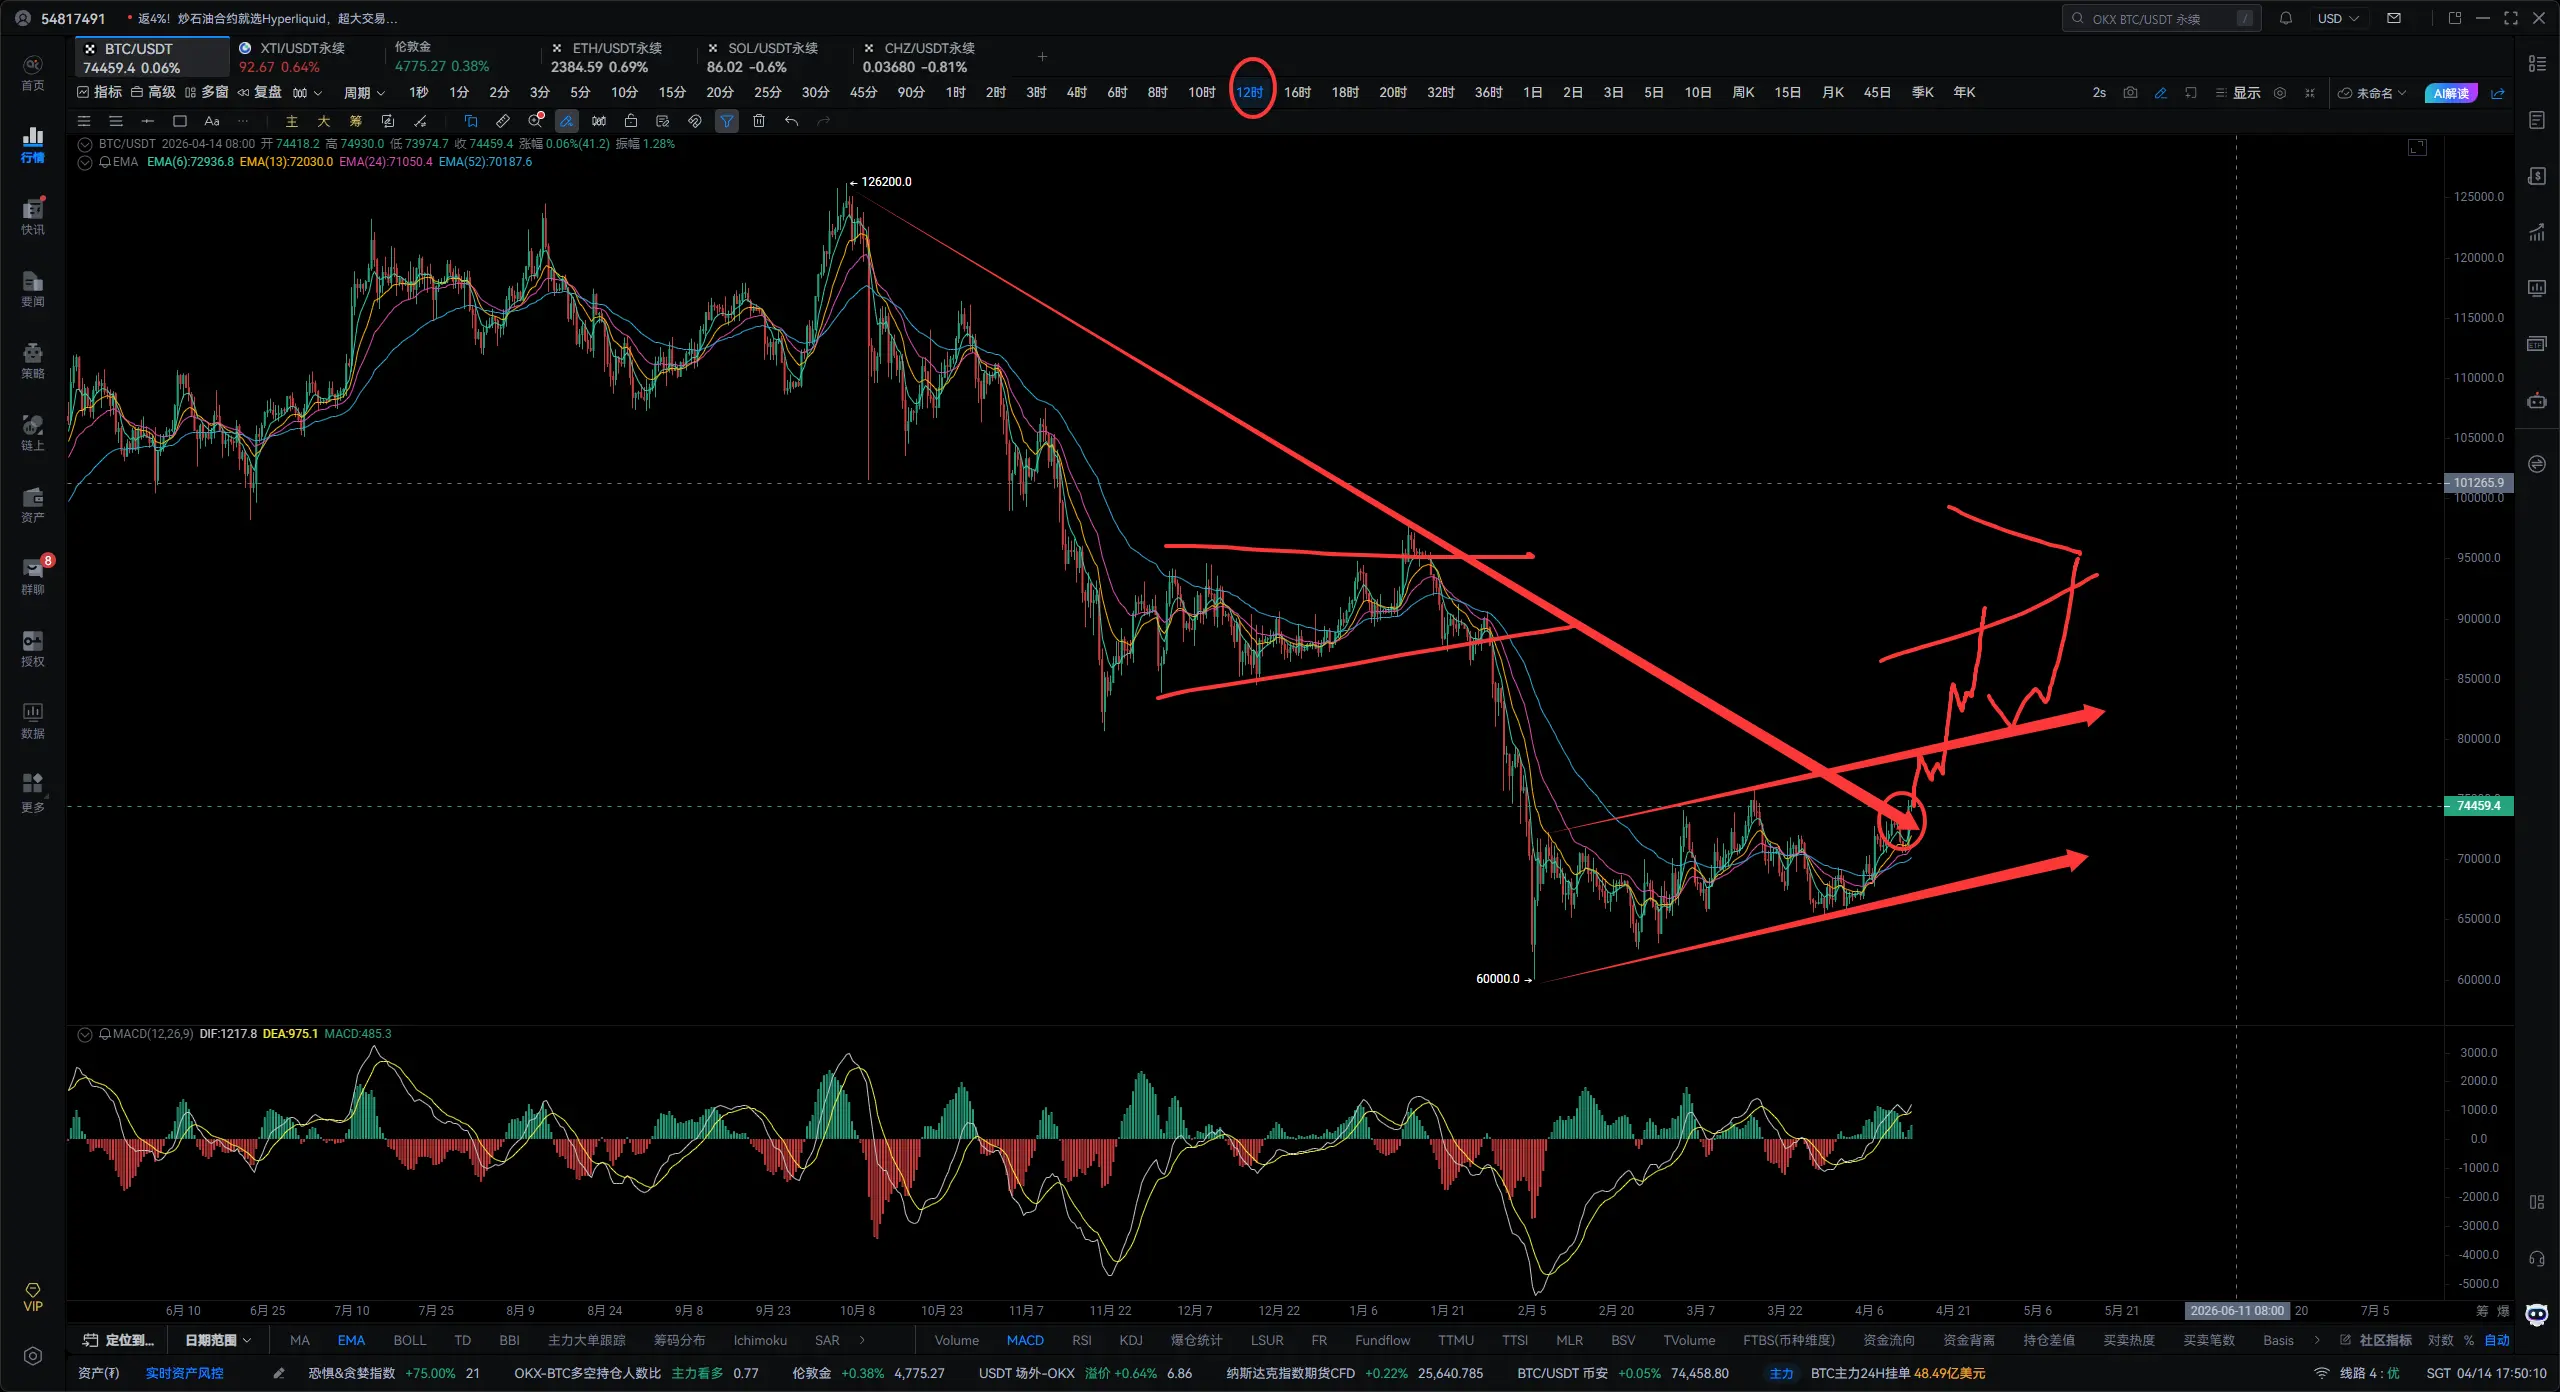
Task: Click the AI解读 button
Action: (x=2451, y=93)
